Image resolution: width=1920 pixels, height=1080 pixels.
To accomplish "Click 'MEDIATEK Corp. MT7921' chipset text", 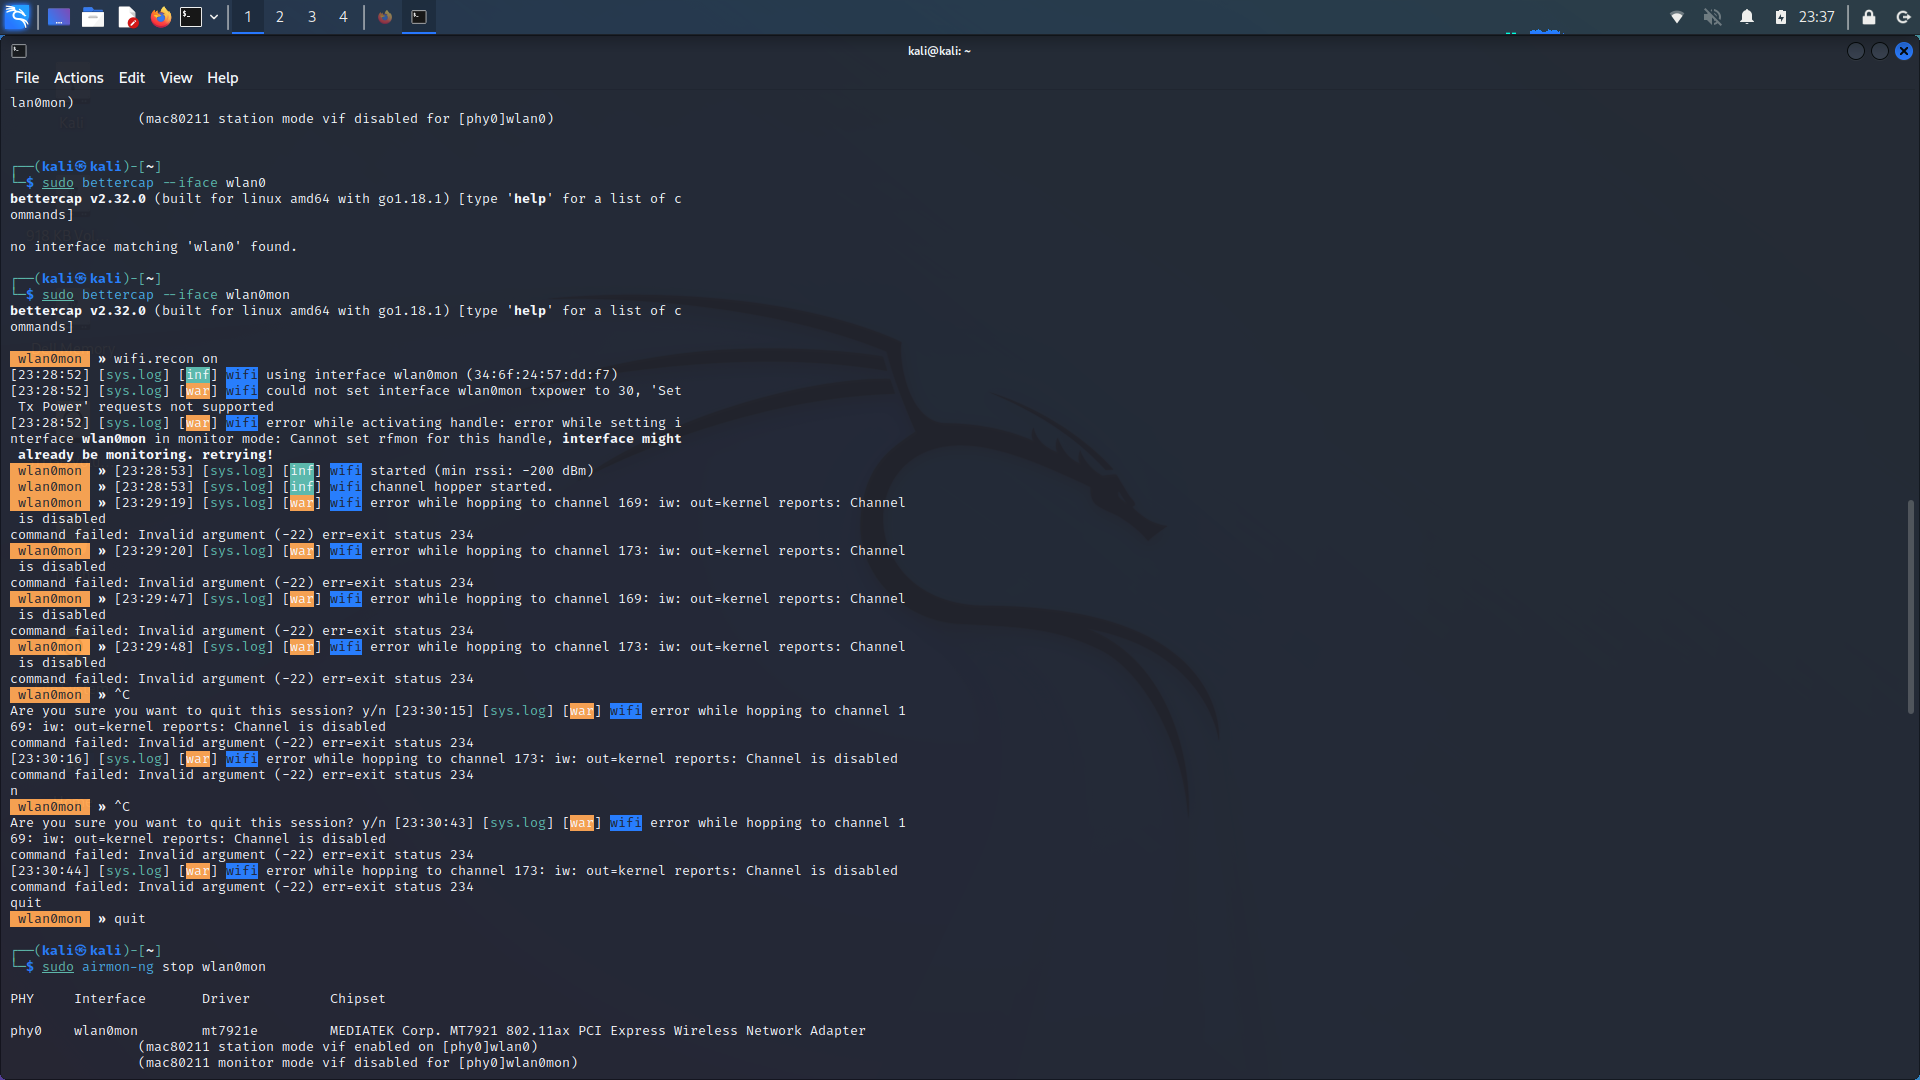I will [x=414, y=1031].
